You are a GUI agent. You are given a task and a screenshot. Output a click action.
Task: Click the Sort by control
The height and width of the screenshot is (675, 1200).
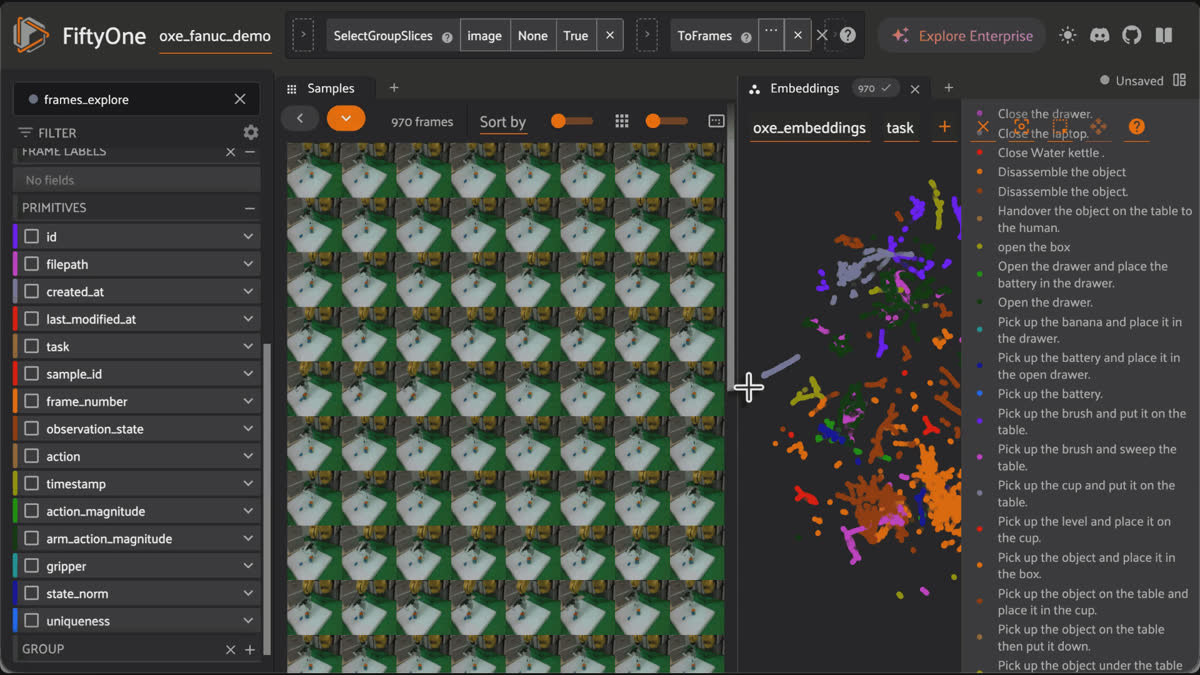tap(503, 122)
